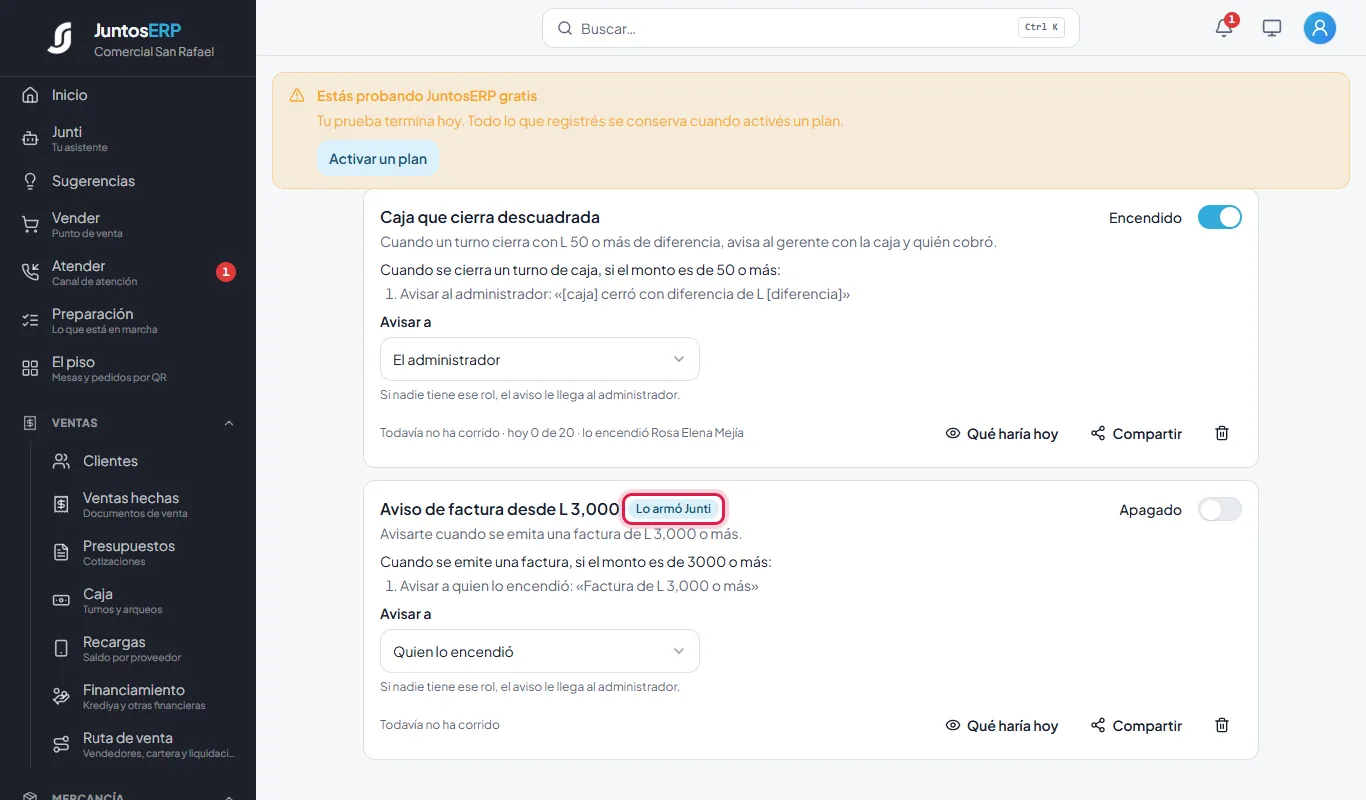Open the Quien lo encendió dropdown
Viewport: 1366px width, 800px height.
[x=540, y=651]
